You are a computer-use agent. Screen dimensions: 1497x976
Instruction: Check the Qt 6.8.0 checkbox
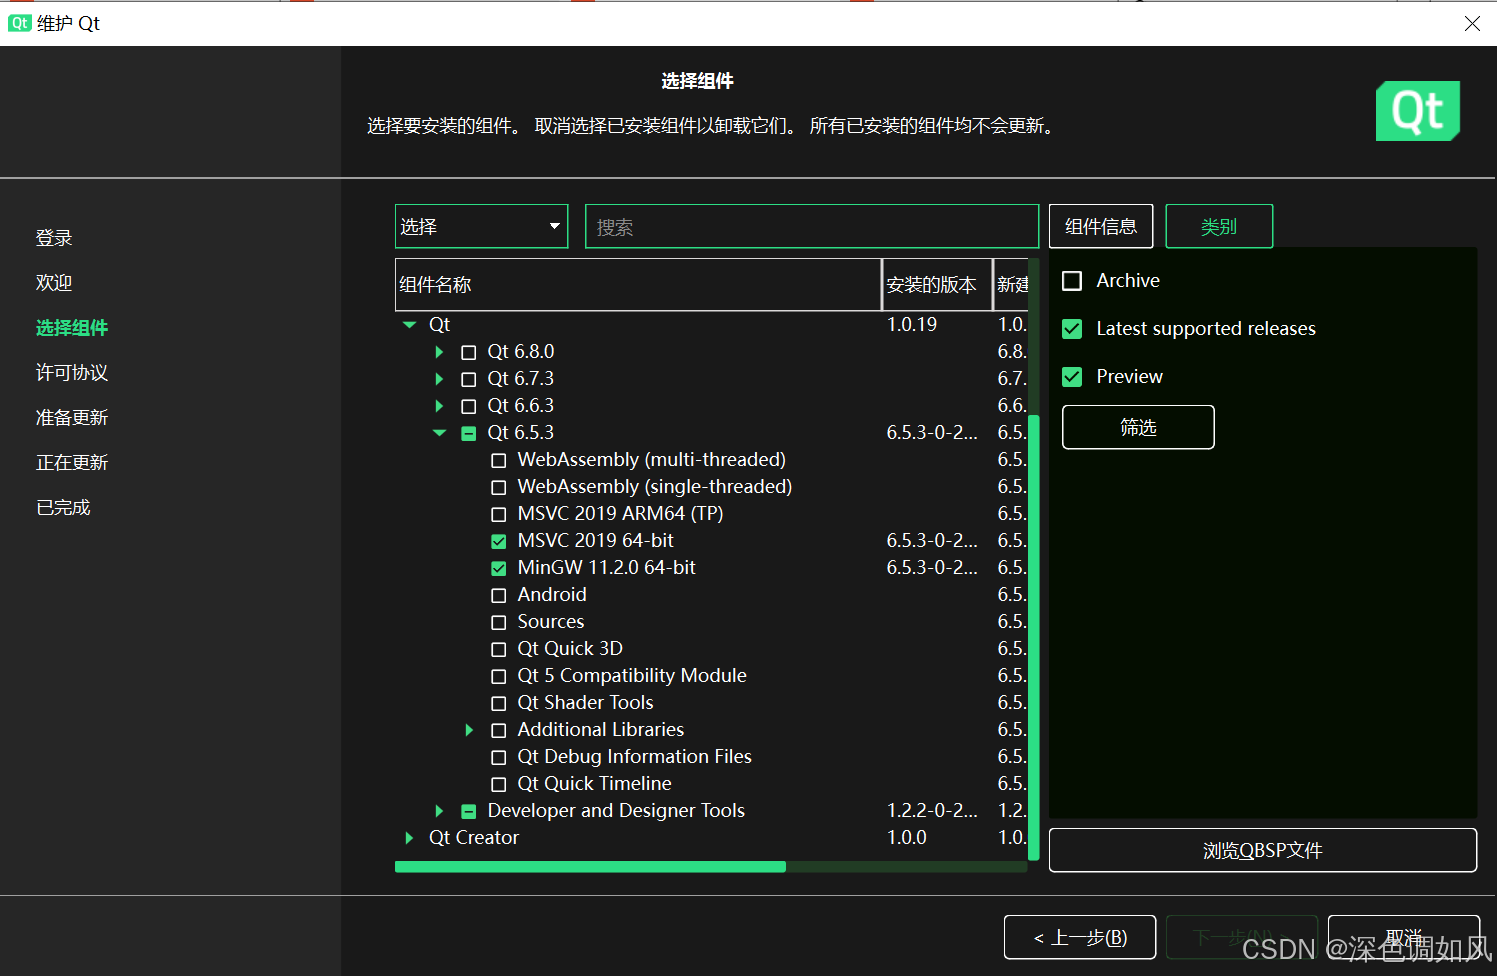(468, 352)
